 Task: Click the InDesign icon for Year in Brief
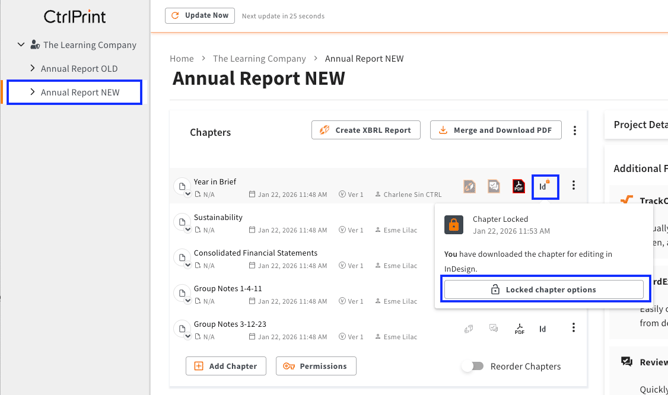[544, 186]
